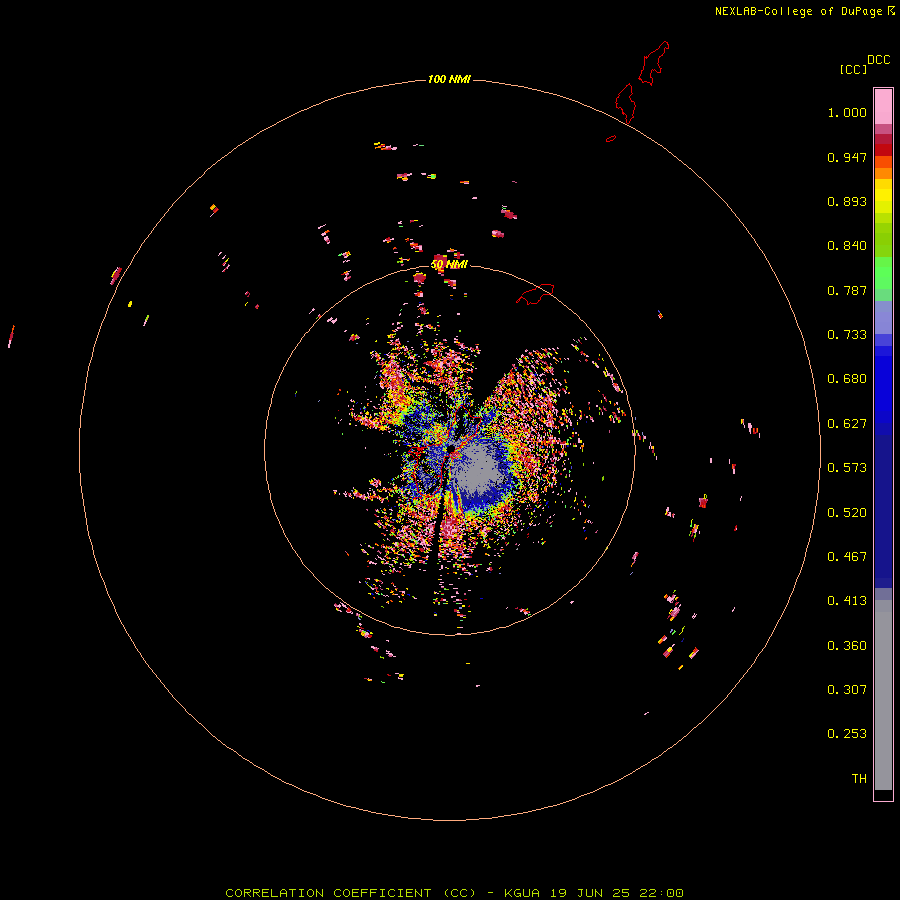Pick the periwinkle color bar segment
900x900 pixels.
pyautogui.click(x=883, y=318)
